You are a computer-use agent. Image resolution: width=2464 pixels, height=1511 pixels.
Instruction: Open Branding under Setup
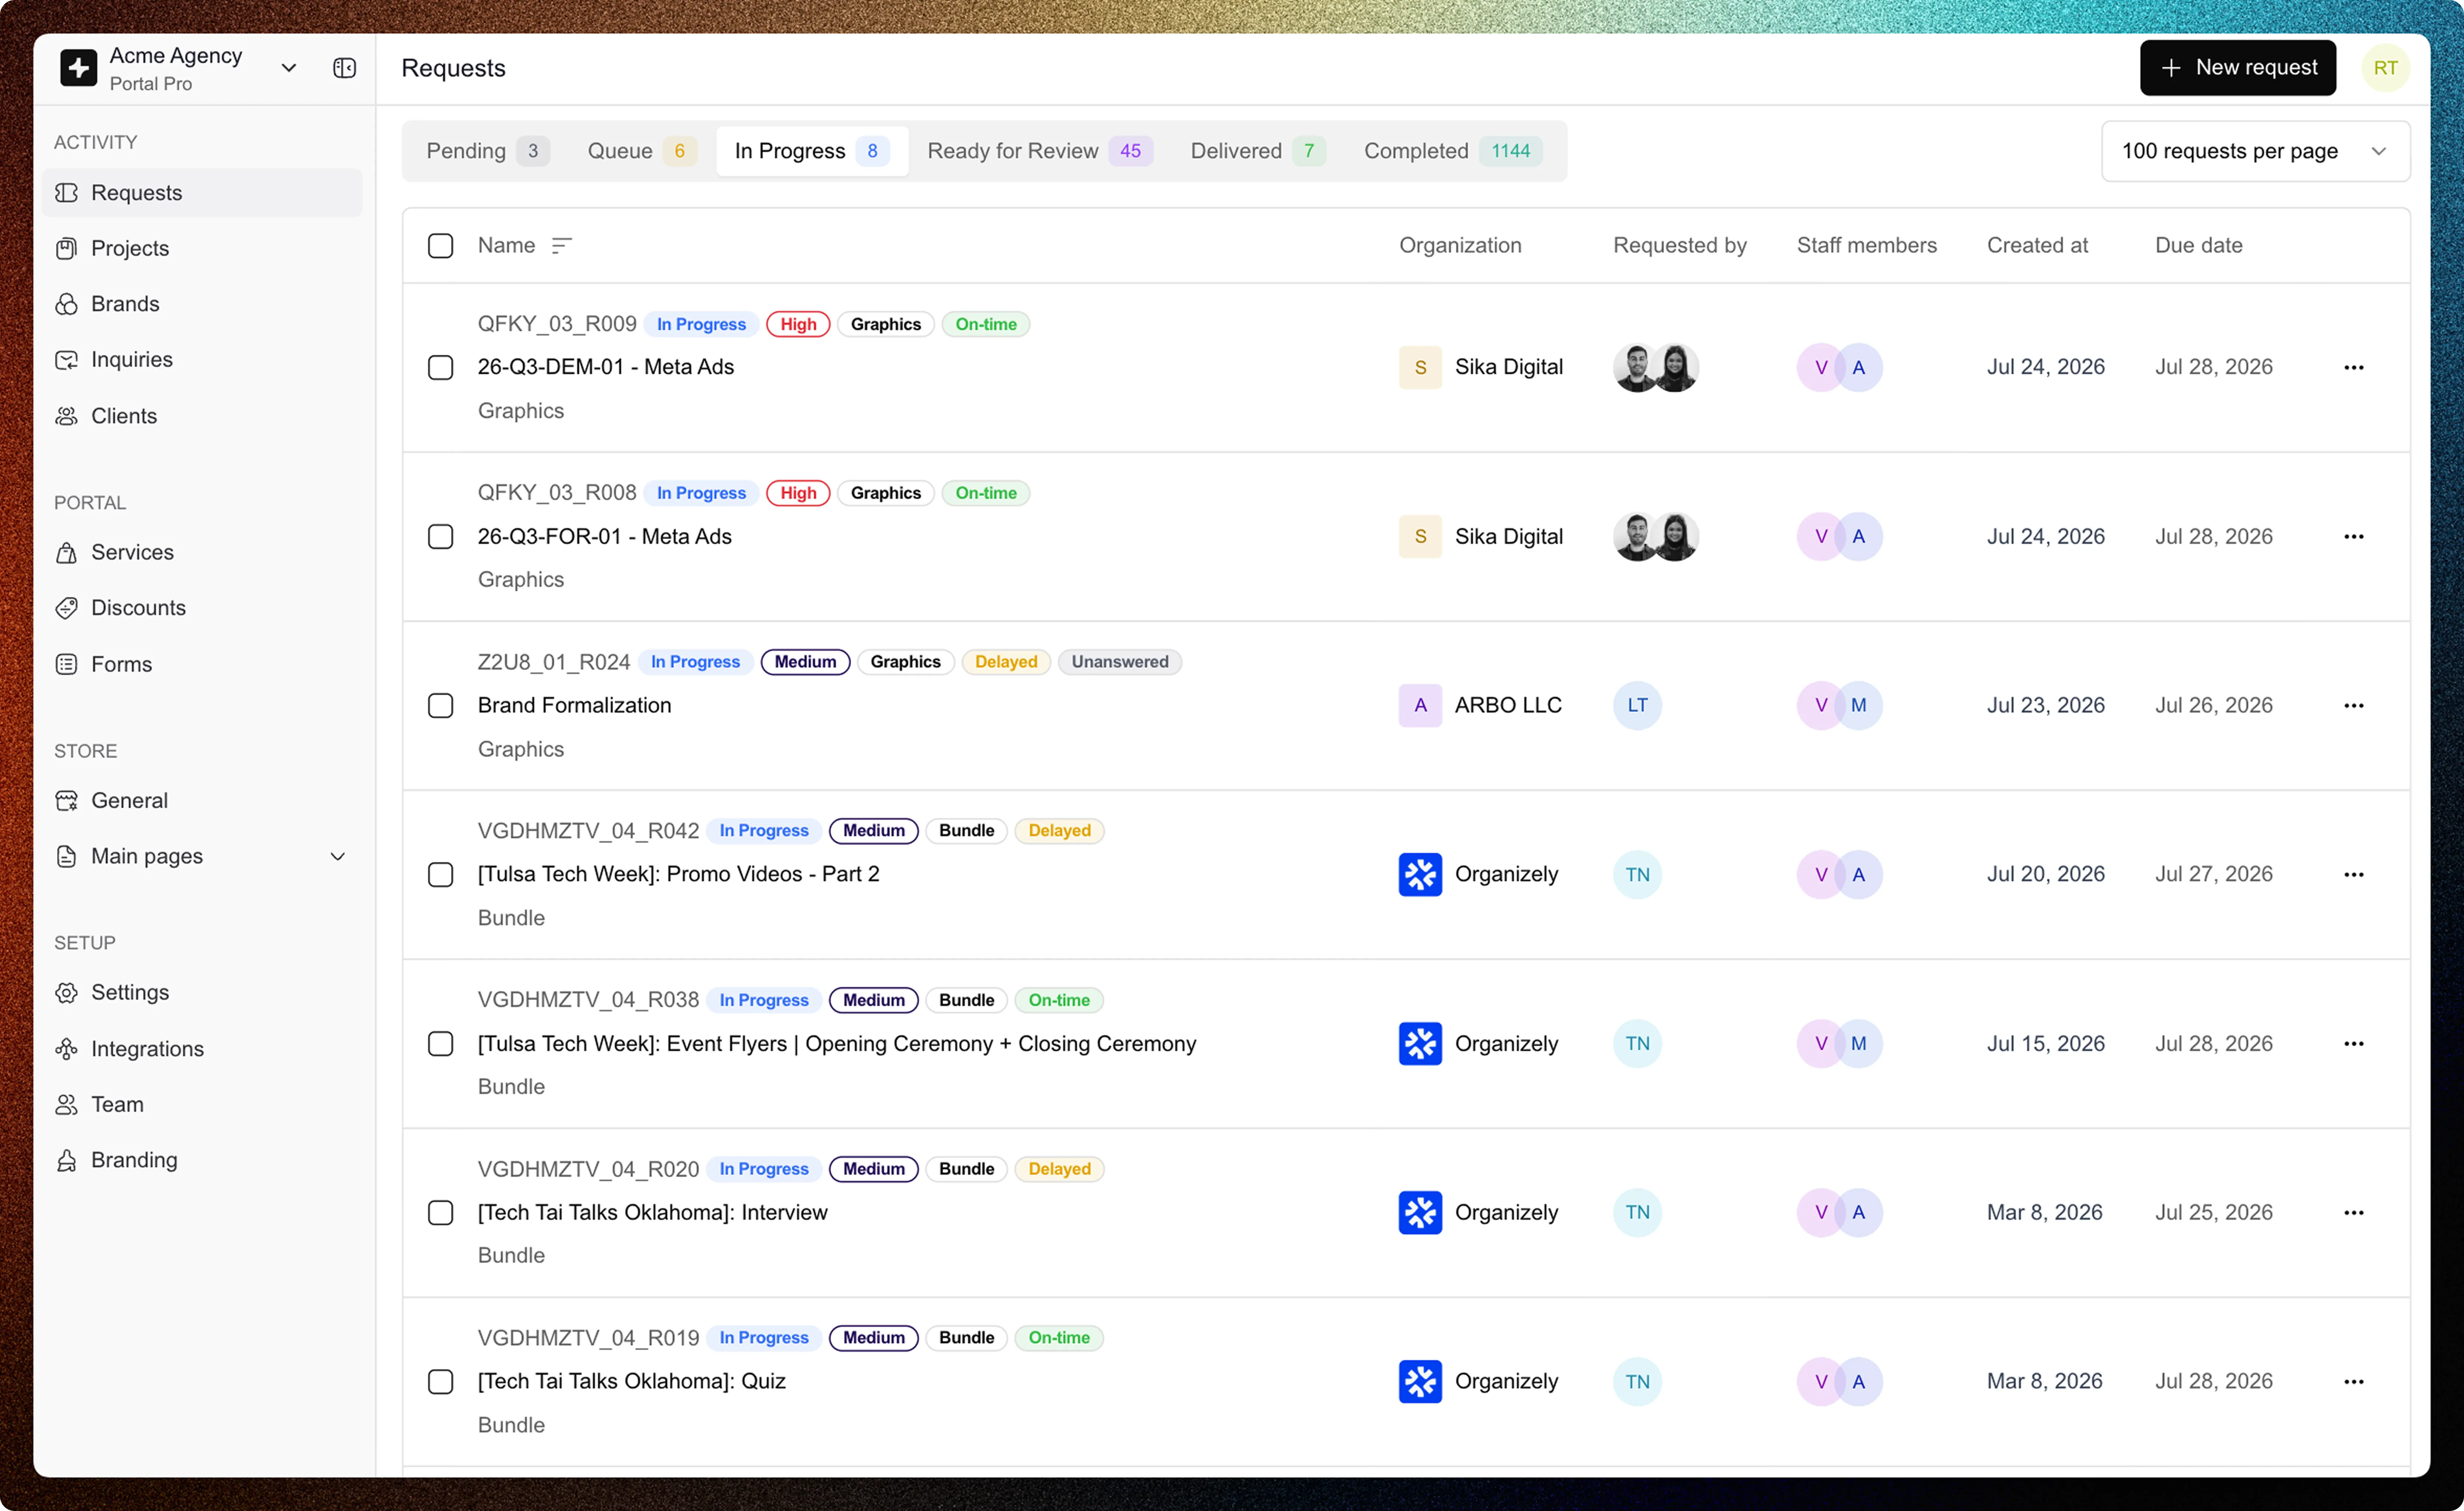[202, 1160]
